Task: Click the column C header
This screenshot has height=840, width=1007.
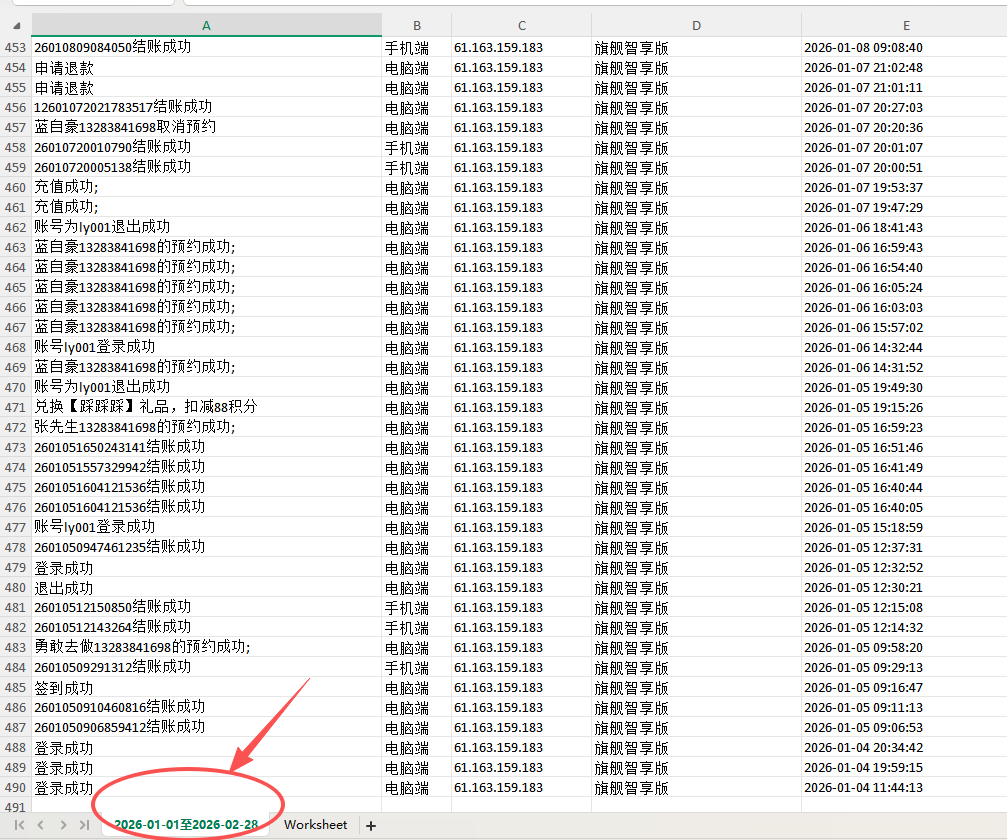Action: [x=521, y=25]
